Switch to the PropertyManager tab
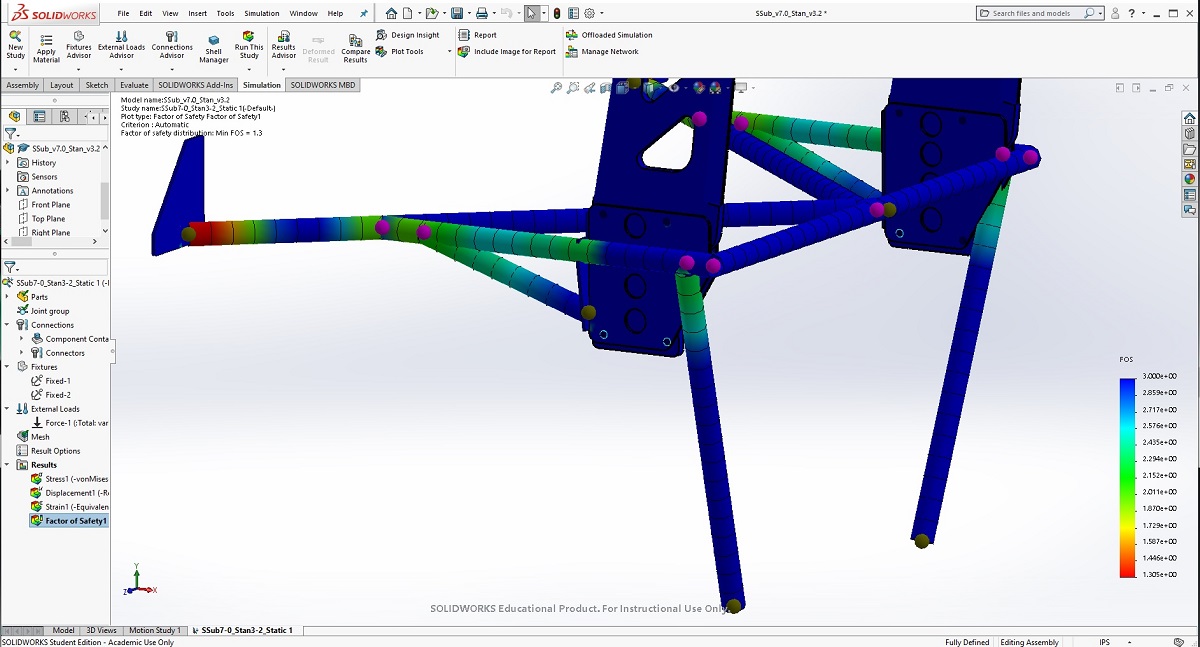 click(x=39, y=116)
